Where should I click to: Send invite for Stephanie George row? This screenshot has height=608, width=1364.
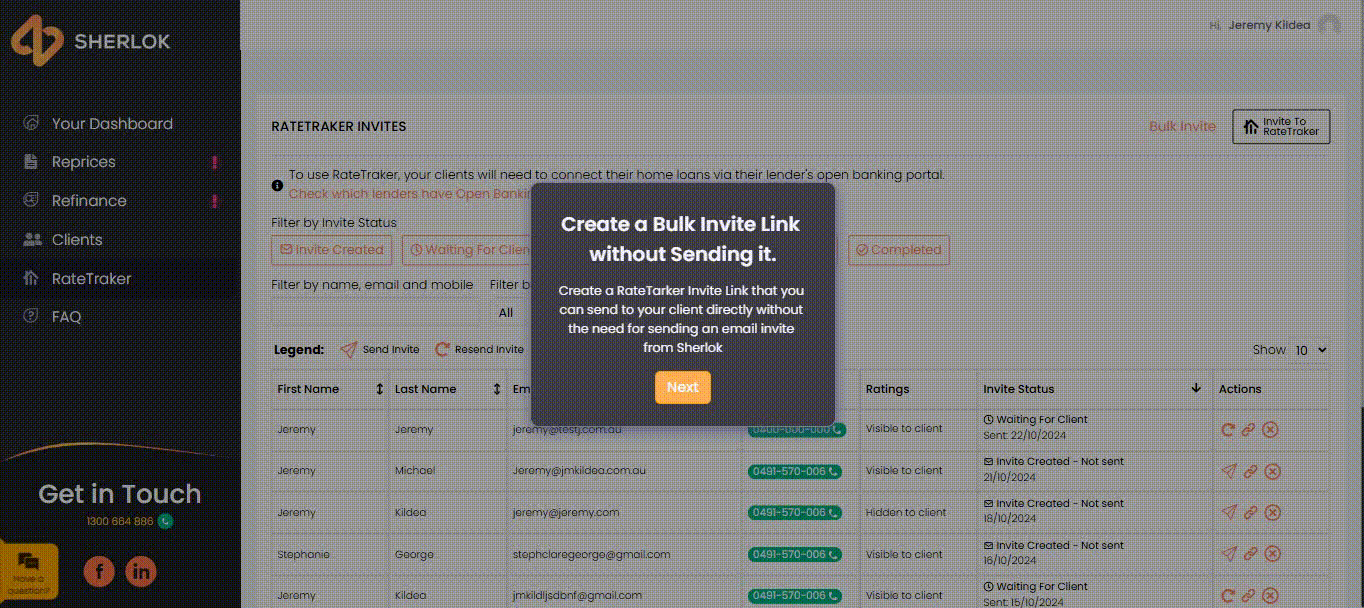click(x=1228, y=554)
